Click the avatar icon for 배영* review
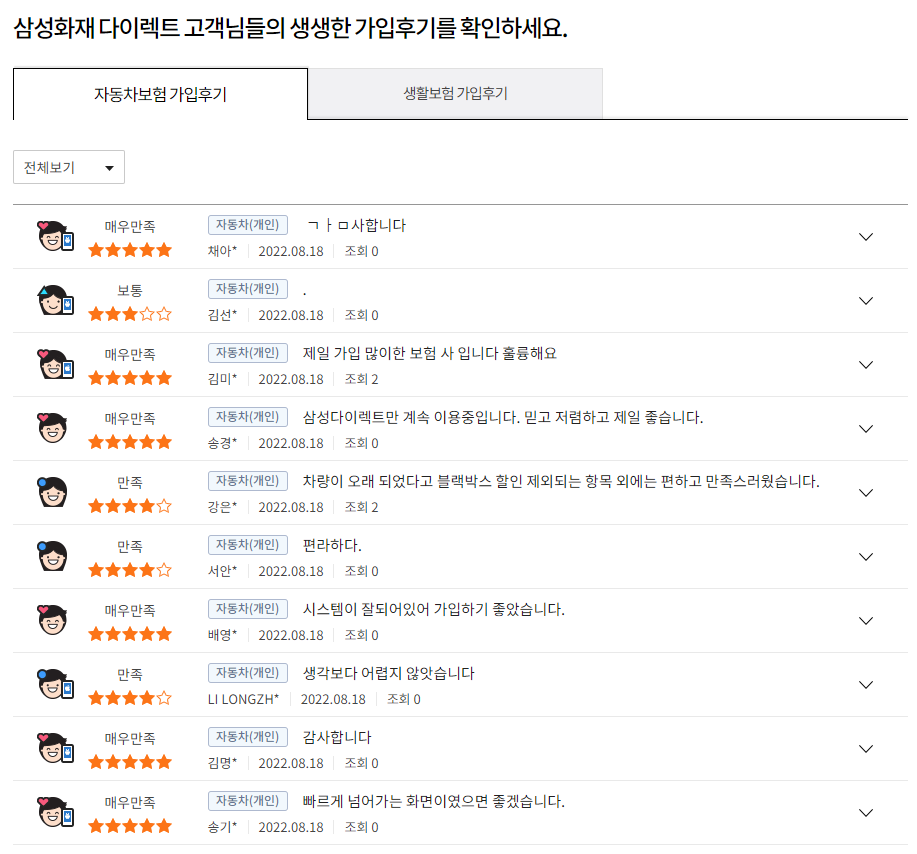Image resolution: width=917 pixels, height=854 pixels. click(x=53, y=620)
